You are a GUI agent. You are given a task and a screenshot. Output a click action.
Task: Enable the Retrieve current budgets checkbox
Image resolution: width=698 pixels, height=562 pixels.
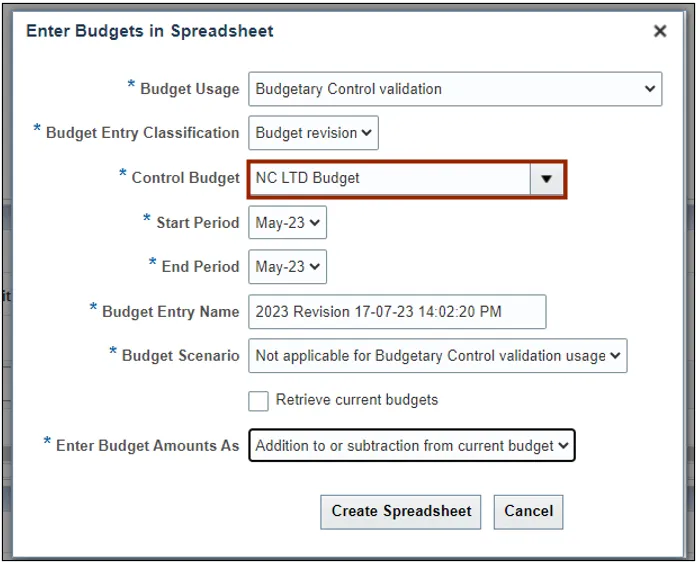(259, 401)
